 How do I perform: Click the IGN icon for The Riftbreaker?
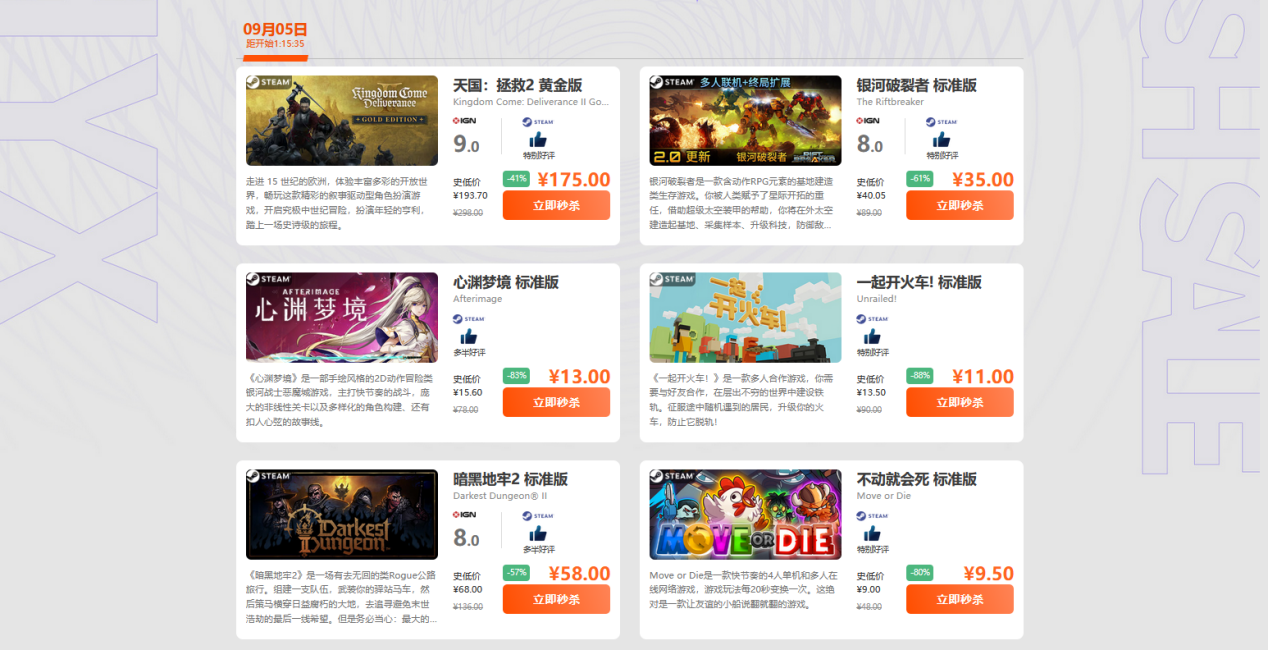click(868, 121)
